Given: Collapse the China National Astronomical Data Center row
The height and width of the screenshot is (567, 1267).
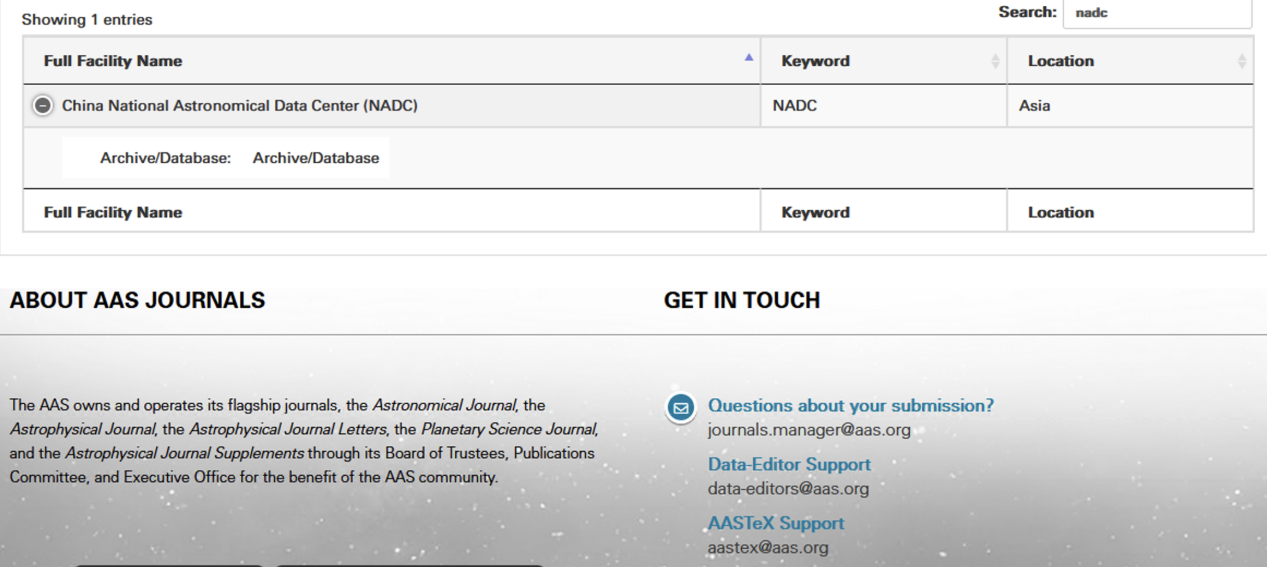Looking at the screenshot, I should (x=42, y=106).
